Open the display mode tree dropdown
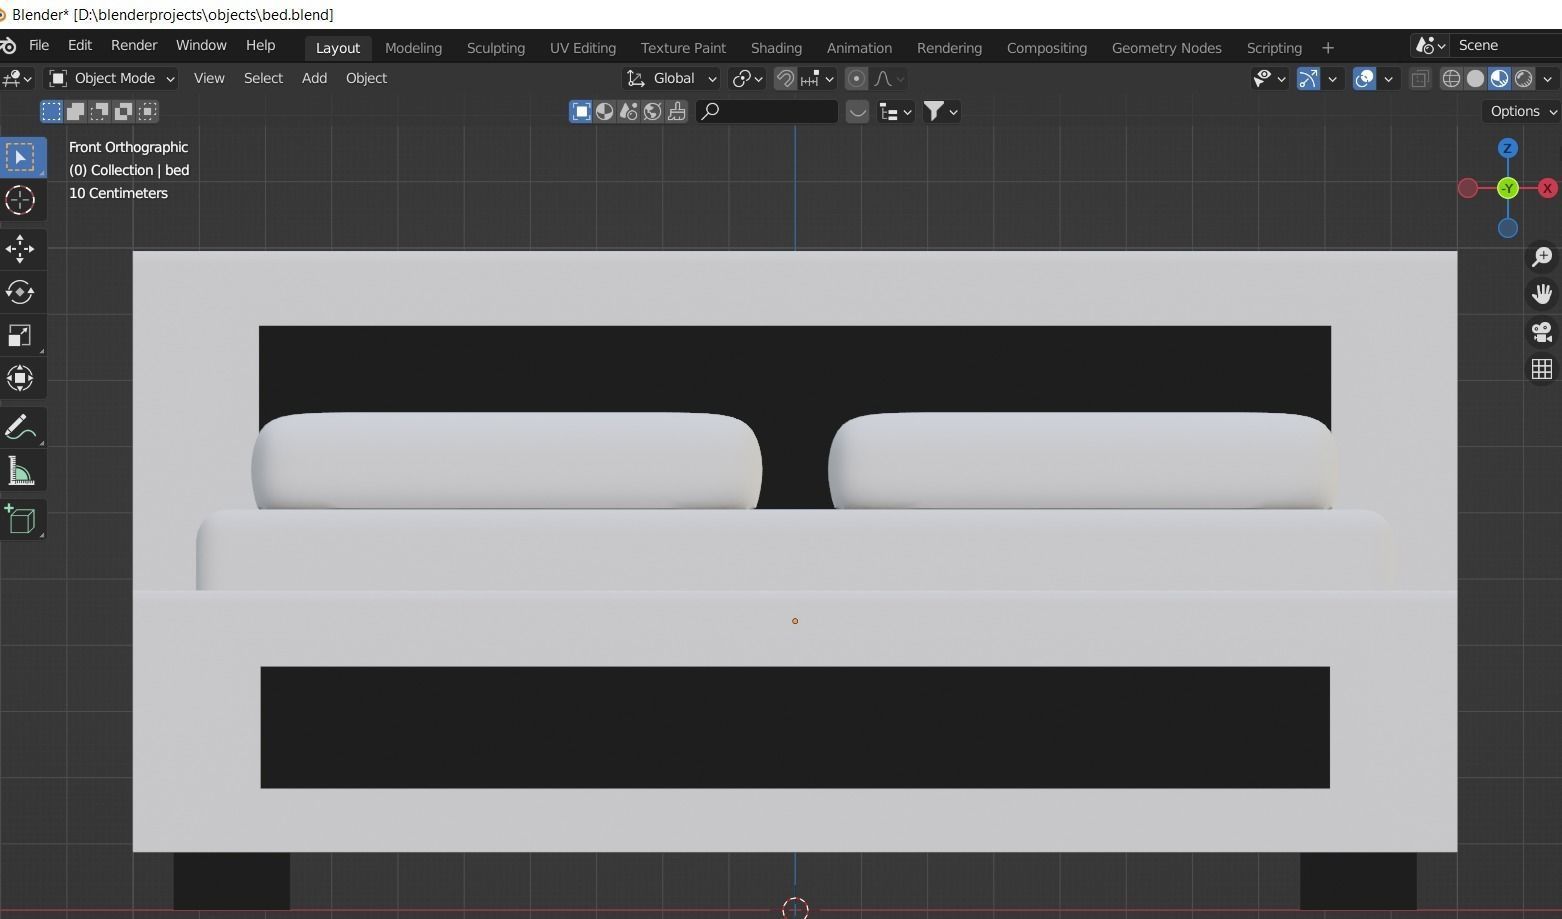Screen dimensions: 1562x919 tap(896, 111)
